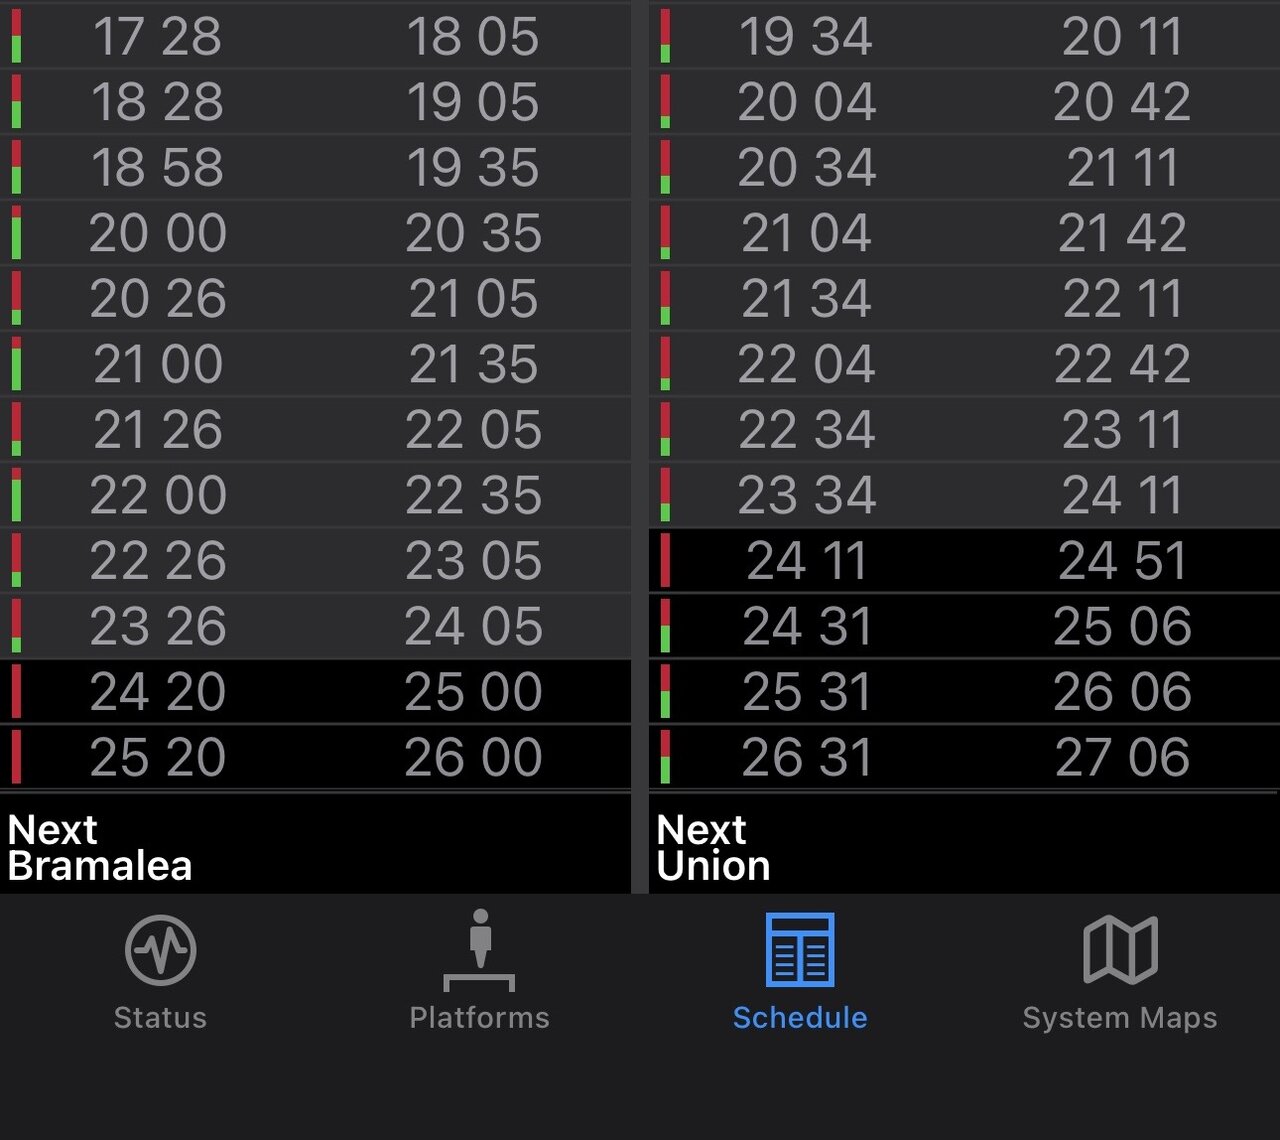Click the red indicator beside 24 11
Viewport: 1280px width, 1140px height.
[665, 561]
